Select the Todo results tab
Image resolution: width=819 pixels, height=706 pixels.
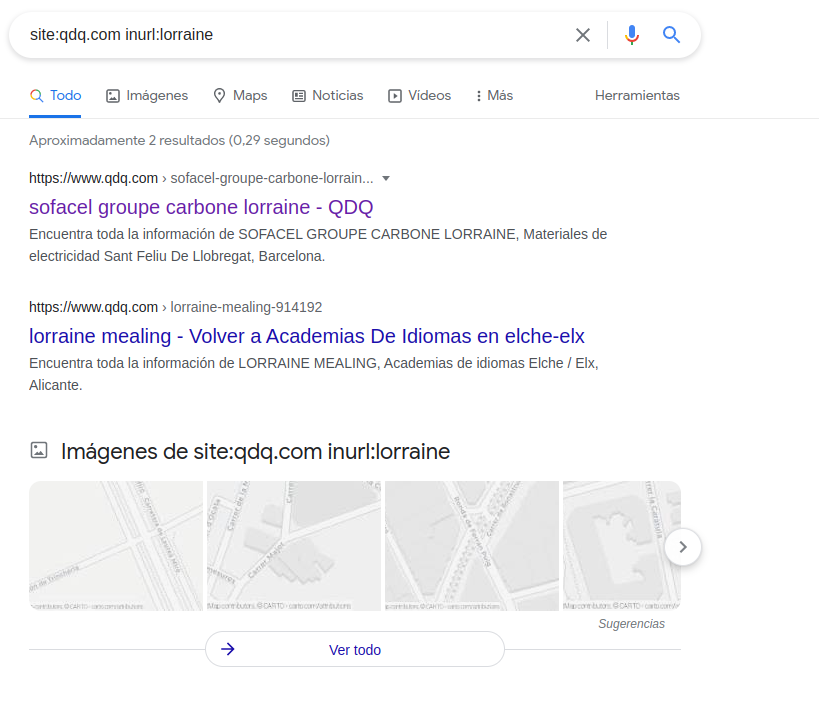click(56, 96)
